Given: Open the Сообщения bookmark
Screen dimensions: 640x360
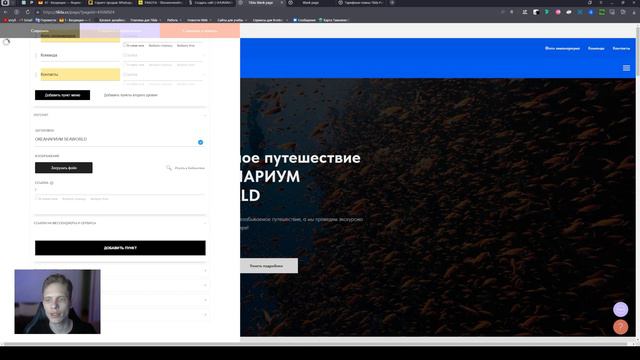Looking at the screenshot, I should 304,20.
